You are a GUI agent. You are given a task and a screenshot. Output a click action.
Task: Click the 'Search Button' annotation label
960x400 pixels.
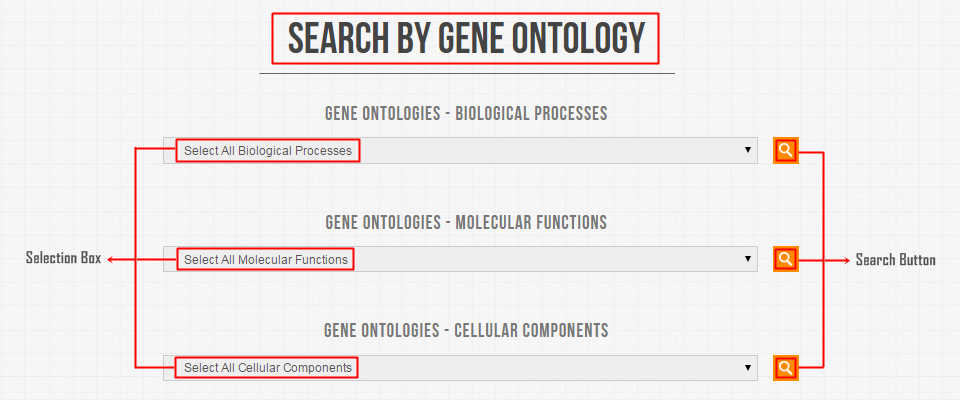pyautogui.click(x=896, y=260)
